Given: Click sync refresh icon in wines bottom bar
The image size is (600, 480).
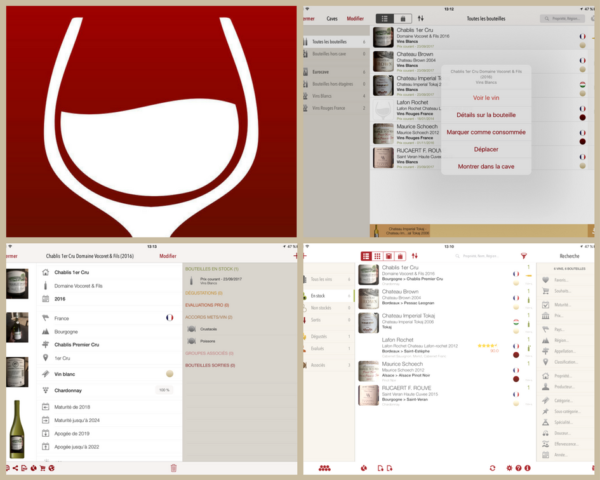Looking at the screenshot, I should pos(492,468).
